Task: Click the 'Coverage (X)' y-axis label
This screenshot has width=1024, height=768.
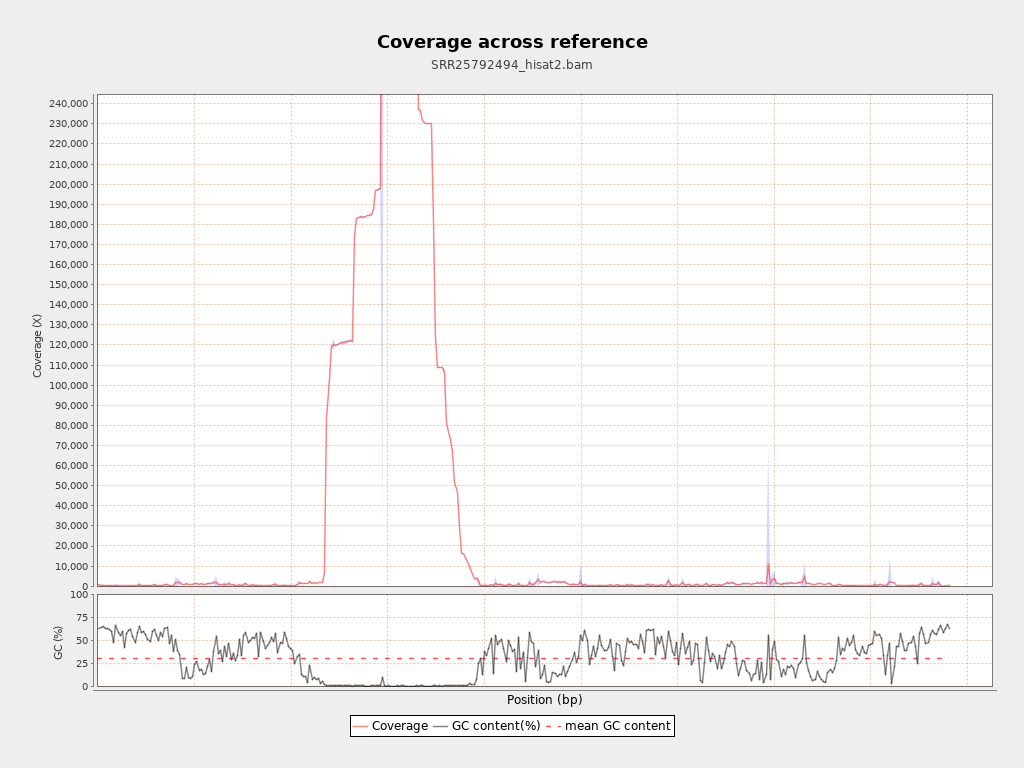Action: click(38, 345)
